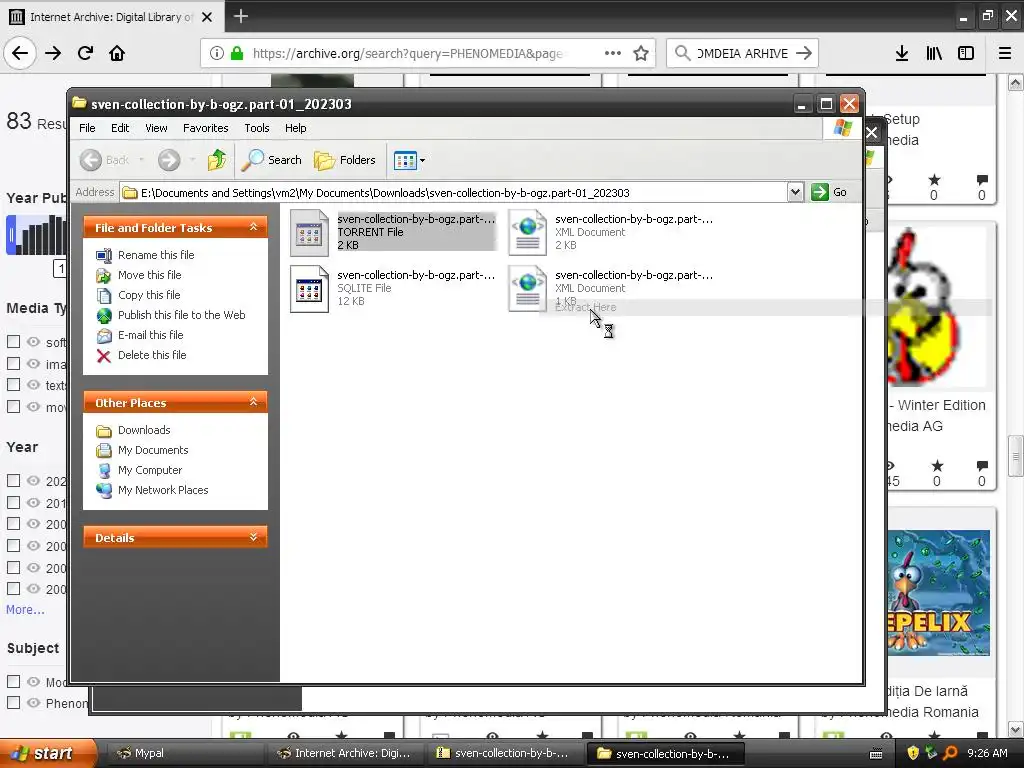Click the Forward arrow in Explorer toolbar
This screenshot has width=1024, height=768.
pyautogui.click(x=169, y=160)
